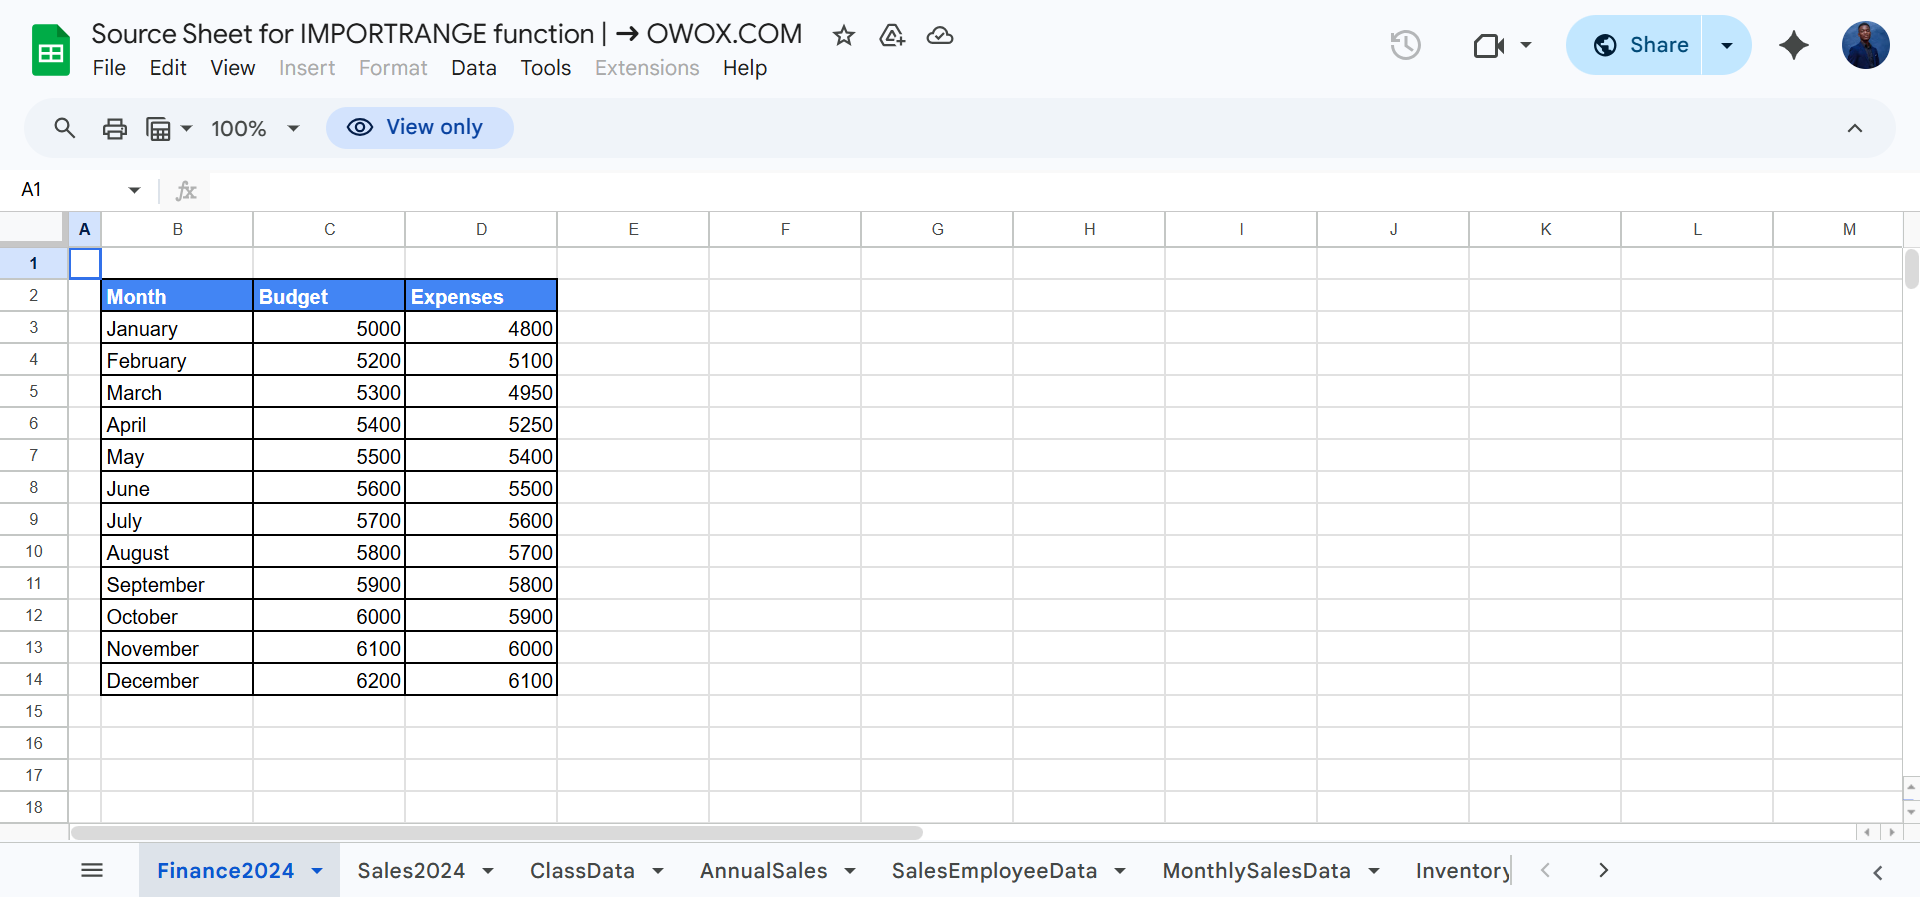Open the Gemini sparkle icon
This screenshot has width=1920, height=897.
[1794, 45]
